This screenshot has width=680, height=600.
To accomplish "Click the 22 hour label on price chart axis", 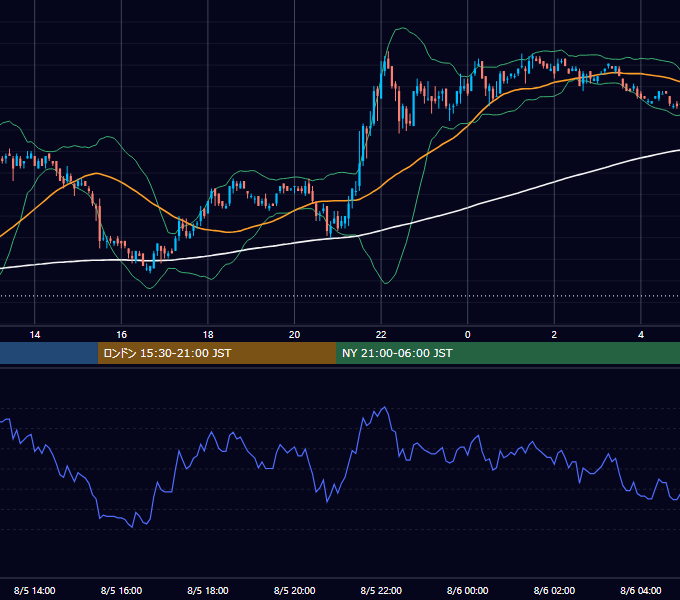I will 381,335.
